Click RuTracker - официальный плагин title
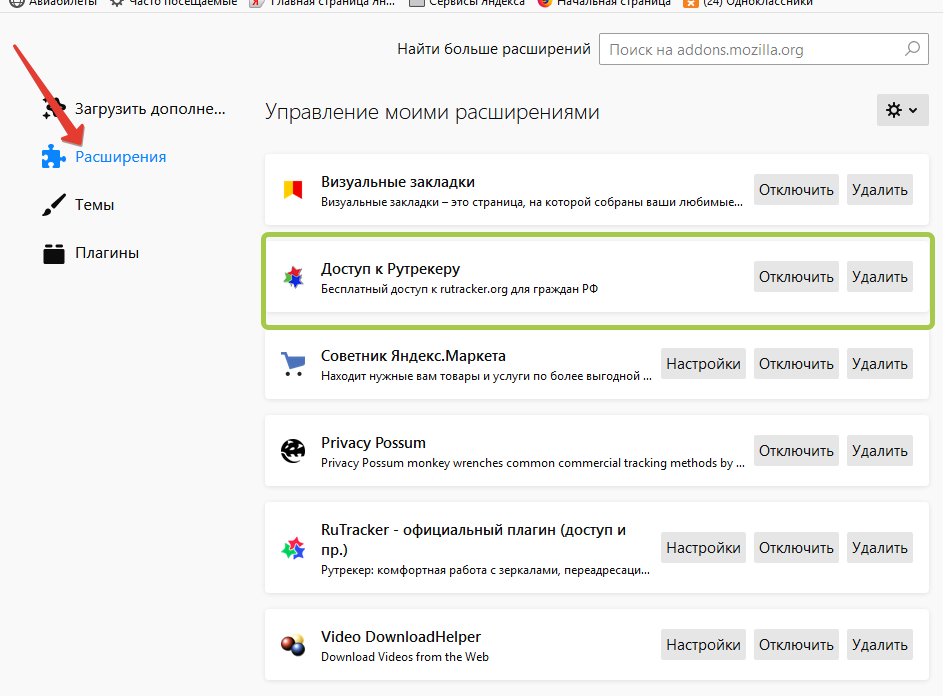 tap(473, 540)
